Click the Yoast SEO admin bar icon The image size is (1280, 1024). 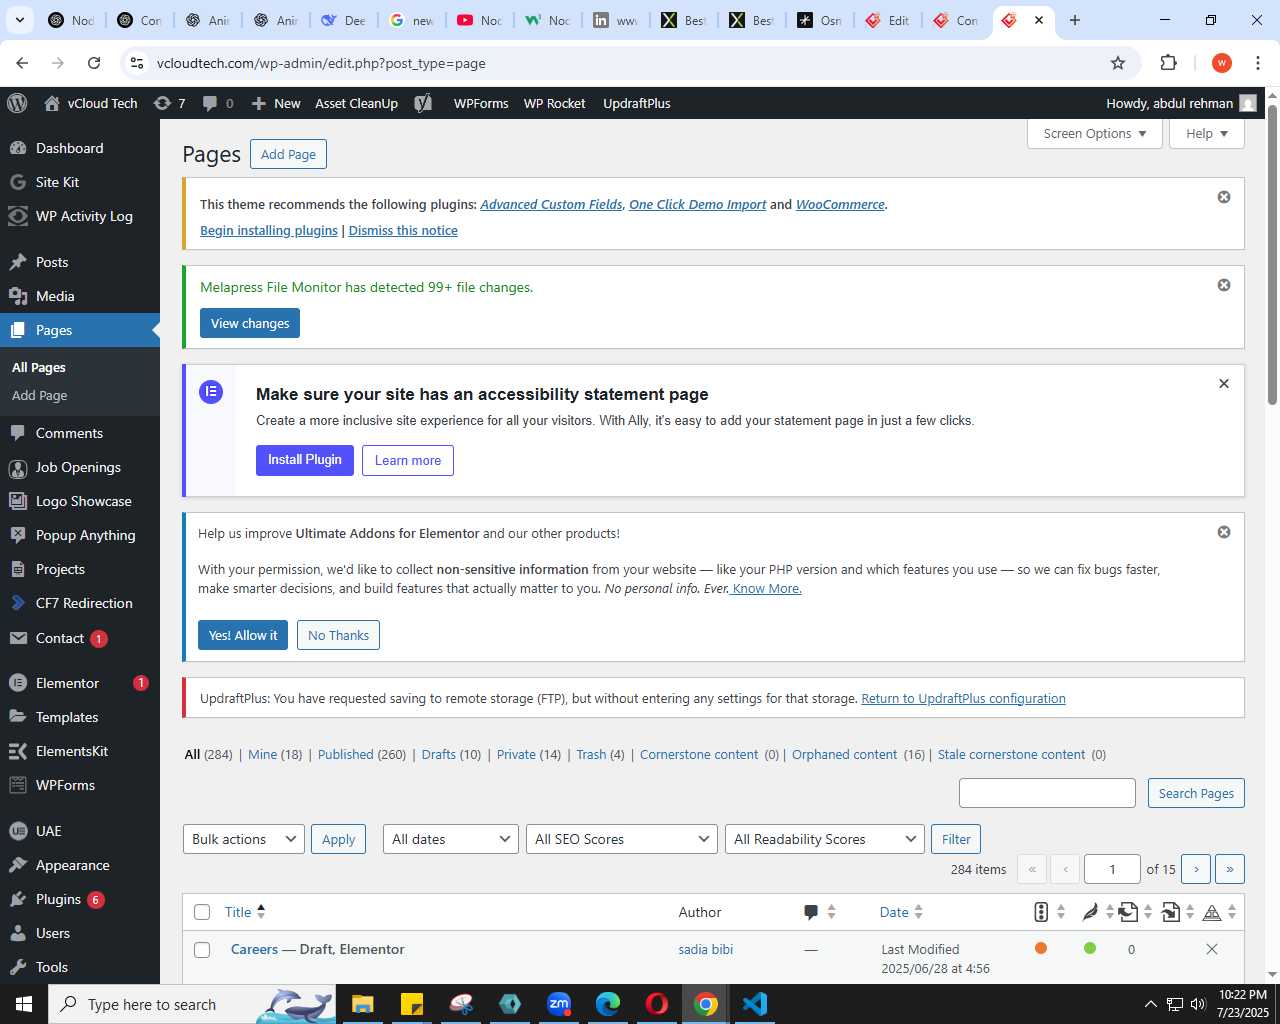[423, 103]
